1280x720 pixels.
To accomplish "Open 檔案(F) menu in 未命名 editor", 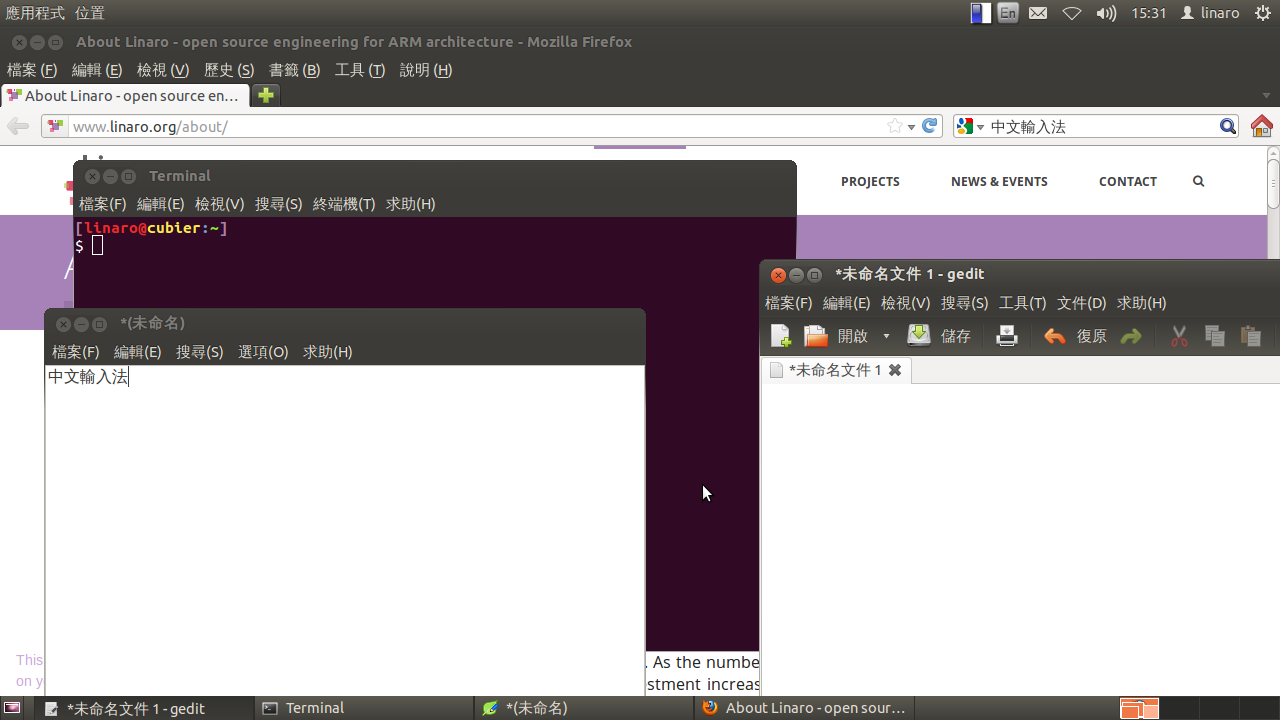I will coord(75,352).
